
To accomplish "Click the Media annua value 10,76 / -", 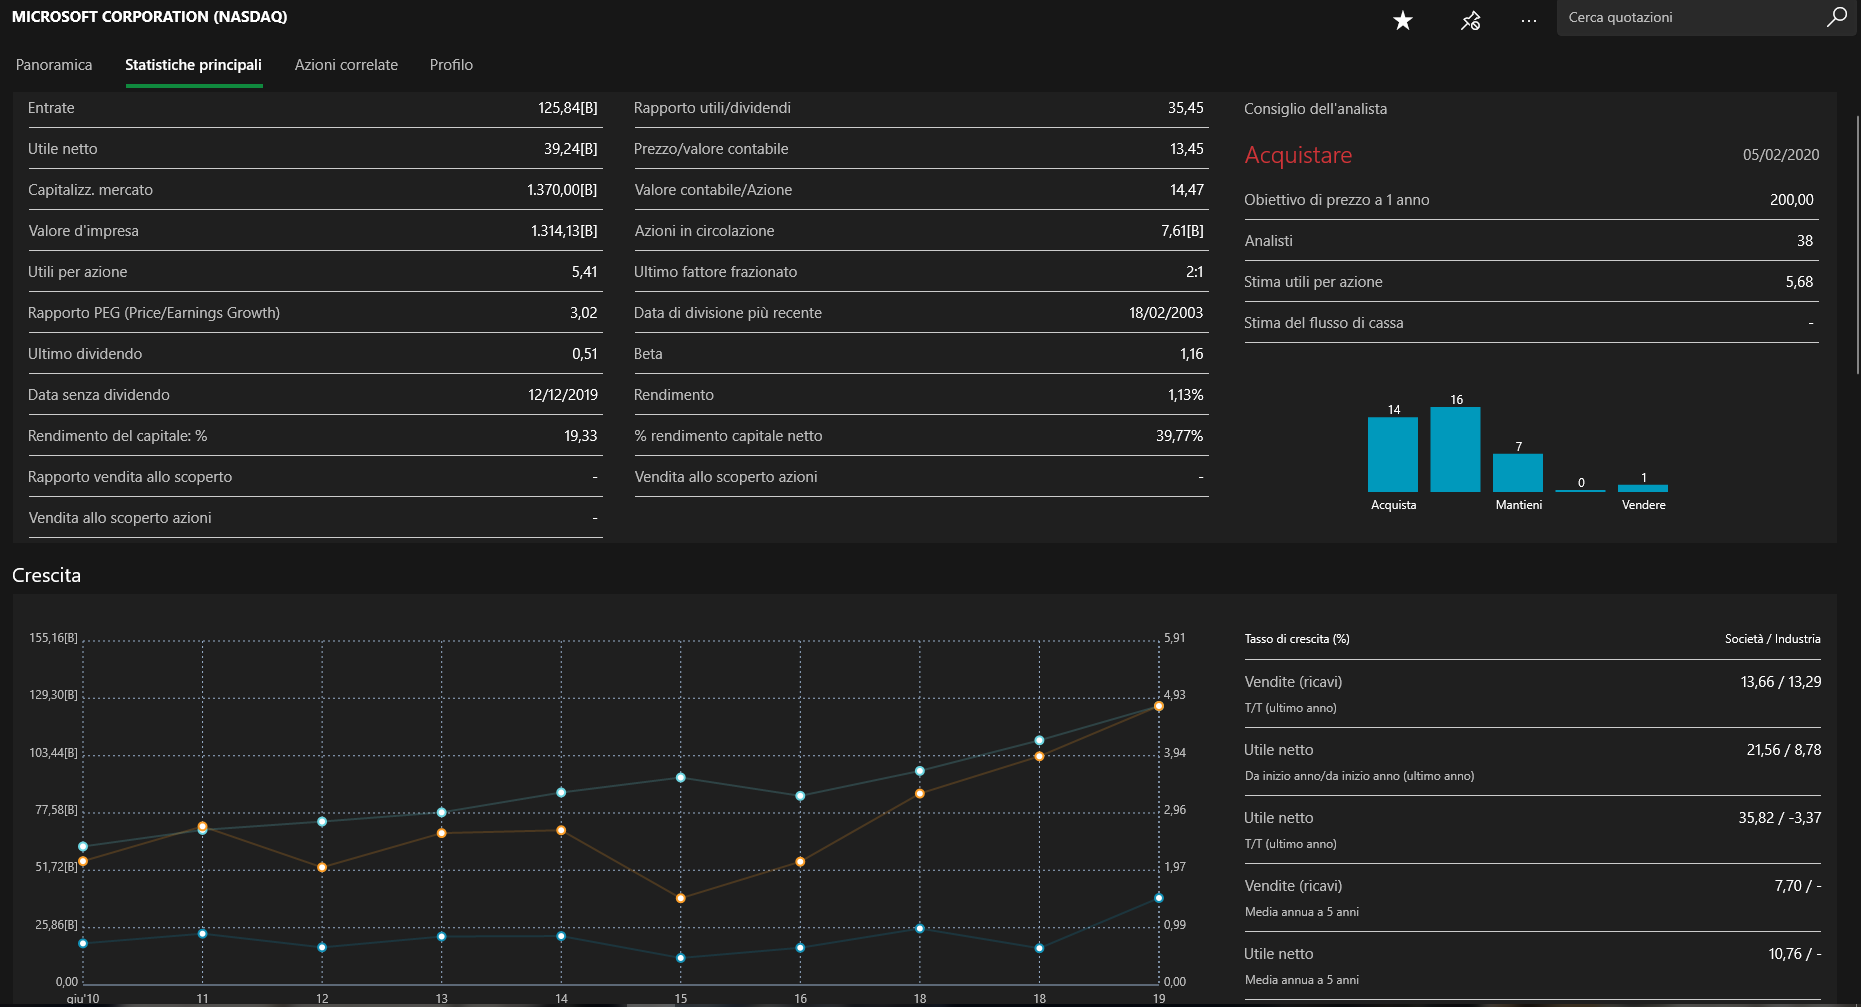I will click(x=1795, y=954).
